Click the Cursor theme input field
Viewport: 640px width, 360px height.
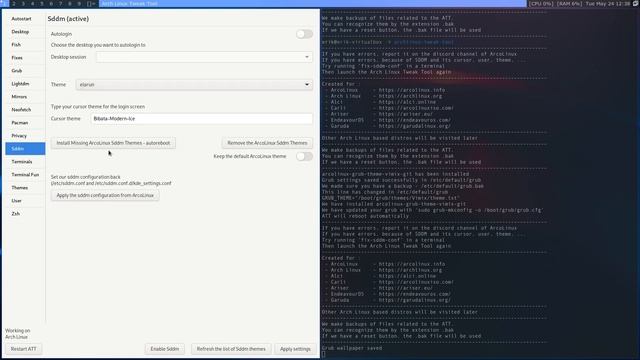202,119
